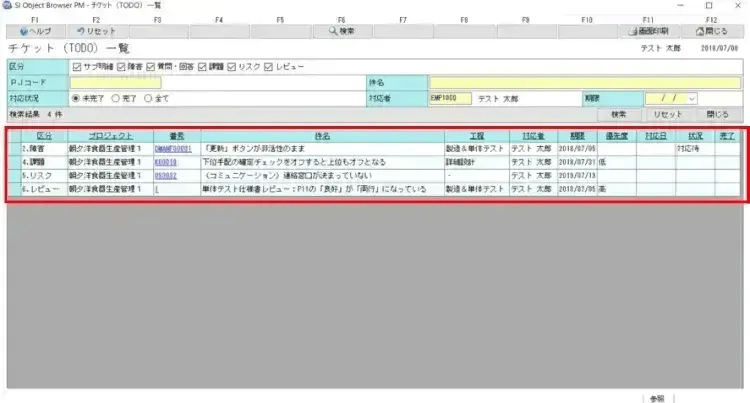Select the 完了 radio button
This screenshot has height=403, width=750.
pyautogui.click(x=115, y=98)
